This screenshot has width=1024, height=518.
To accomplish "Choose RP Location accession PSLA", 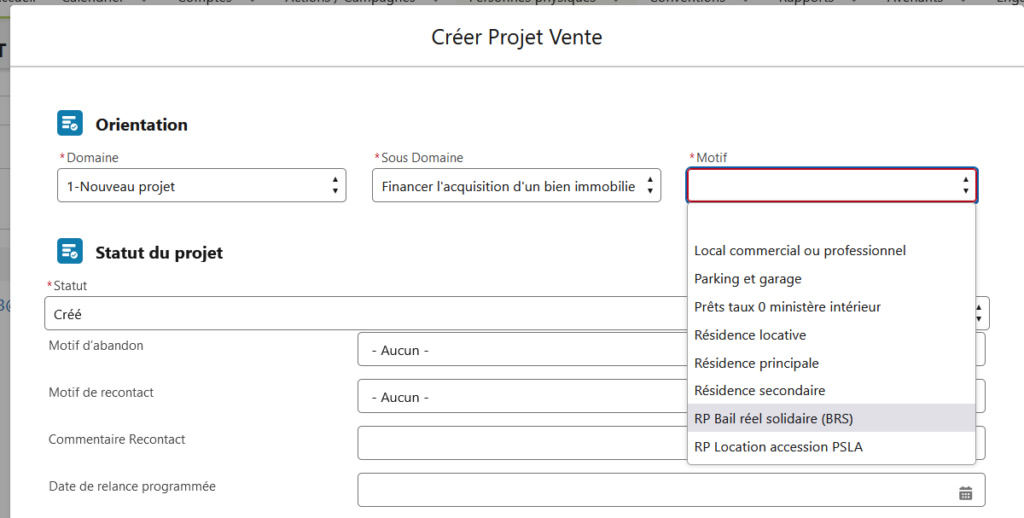I will pyautogui.click(x=778, y=446).
